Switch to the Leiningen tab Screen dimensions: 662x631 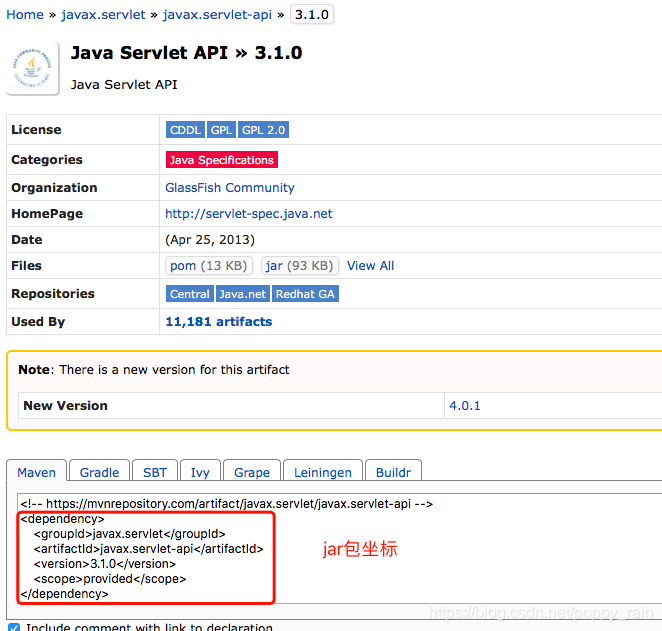tap(323, 472)
